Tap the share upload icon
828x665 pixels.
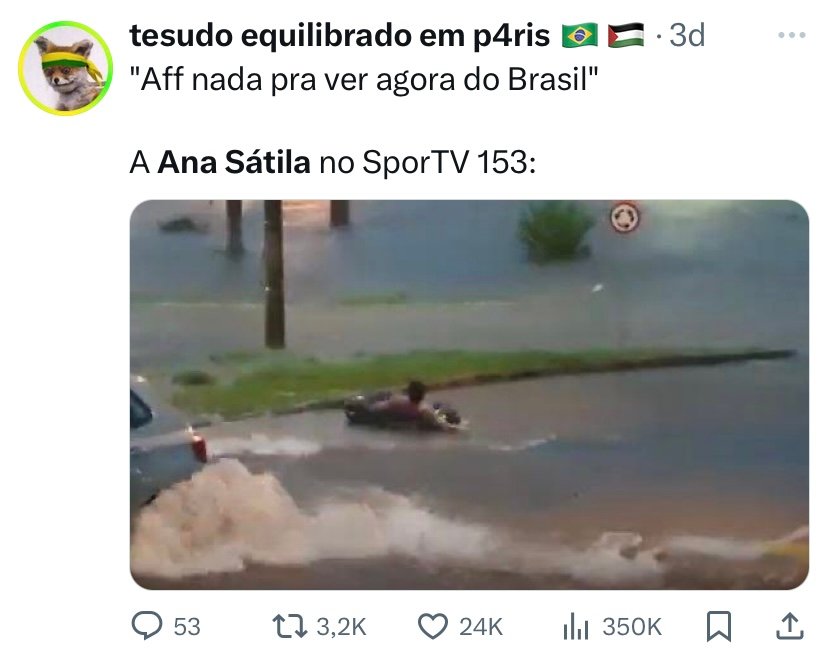tap(789, 626)
